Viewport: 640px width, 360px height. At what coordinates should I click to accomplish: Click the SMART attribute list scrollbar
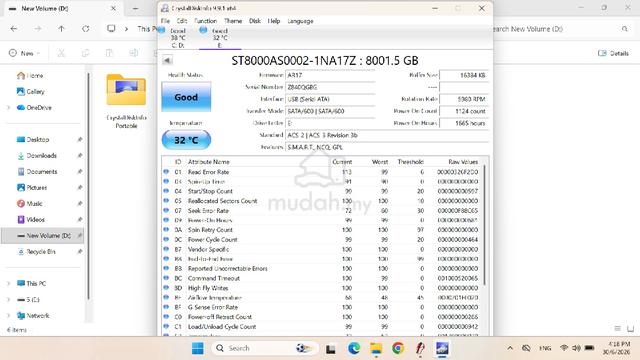tap(484, 224)
